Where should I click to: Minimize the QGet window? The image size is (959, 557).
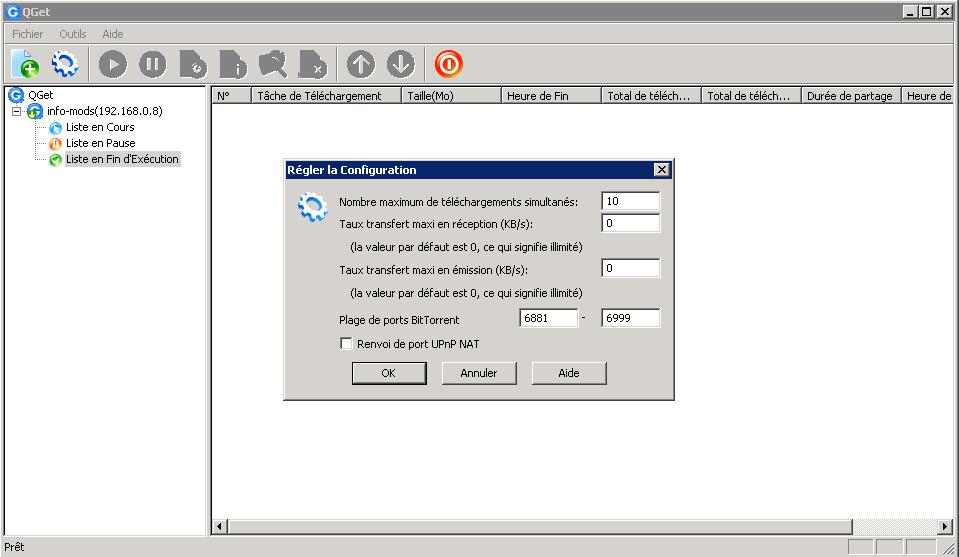(911, 12)
